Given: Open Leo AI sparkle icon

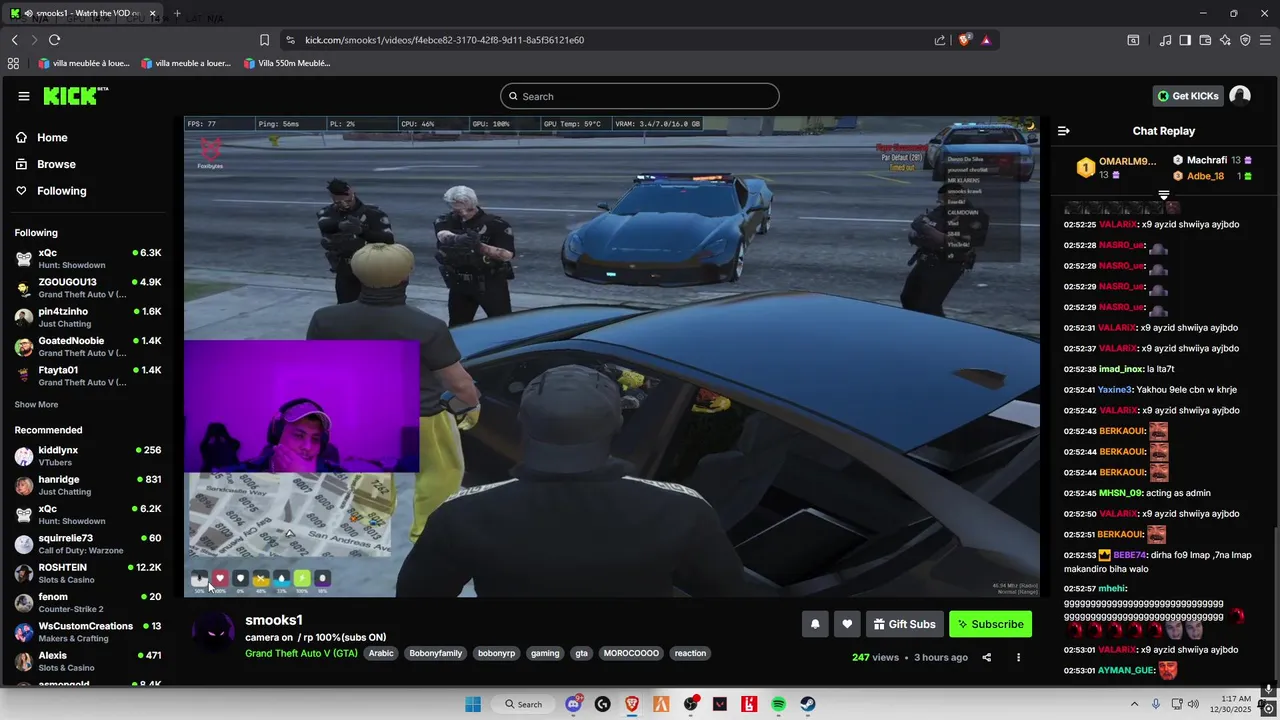Looking at the screenshot, I should point(1225,40).
